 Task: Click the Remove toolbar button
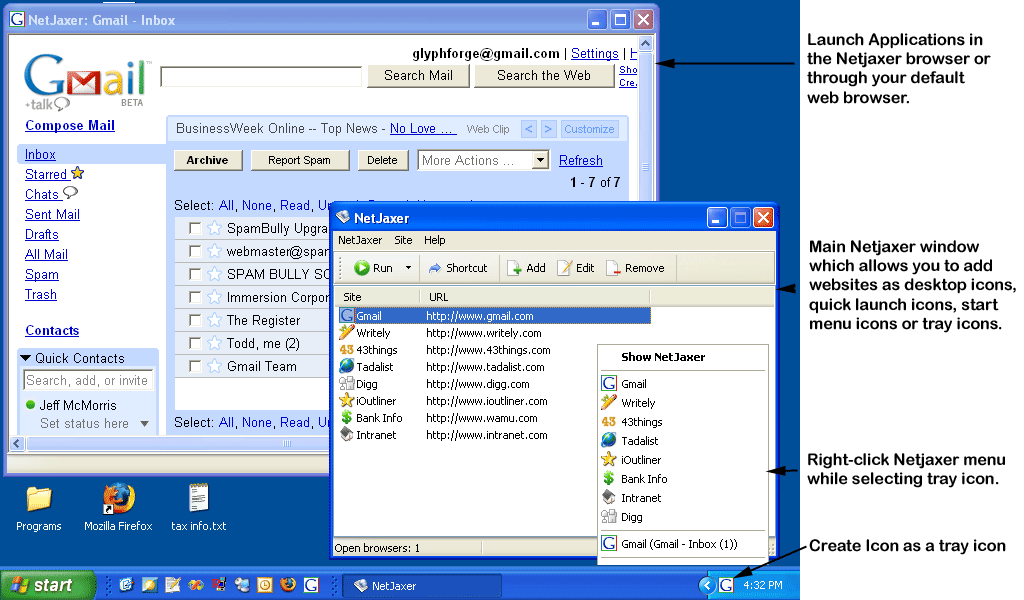coord(635,268)
